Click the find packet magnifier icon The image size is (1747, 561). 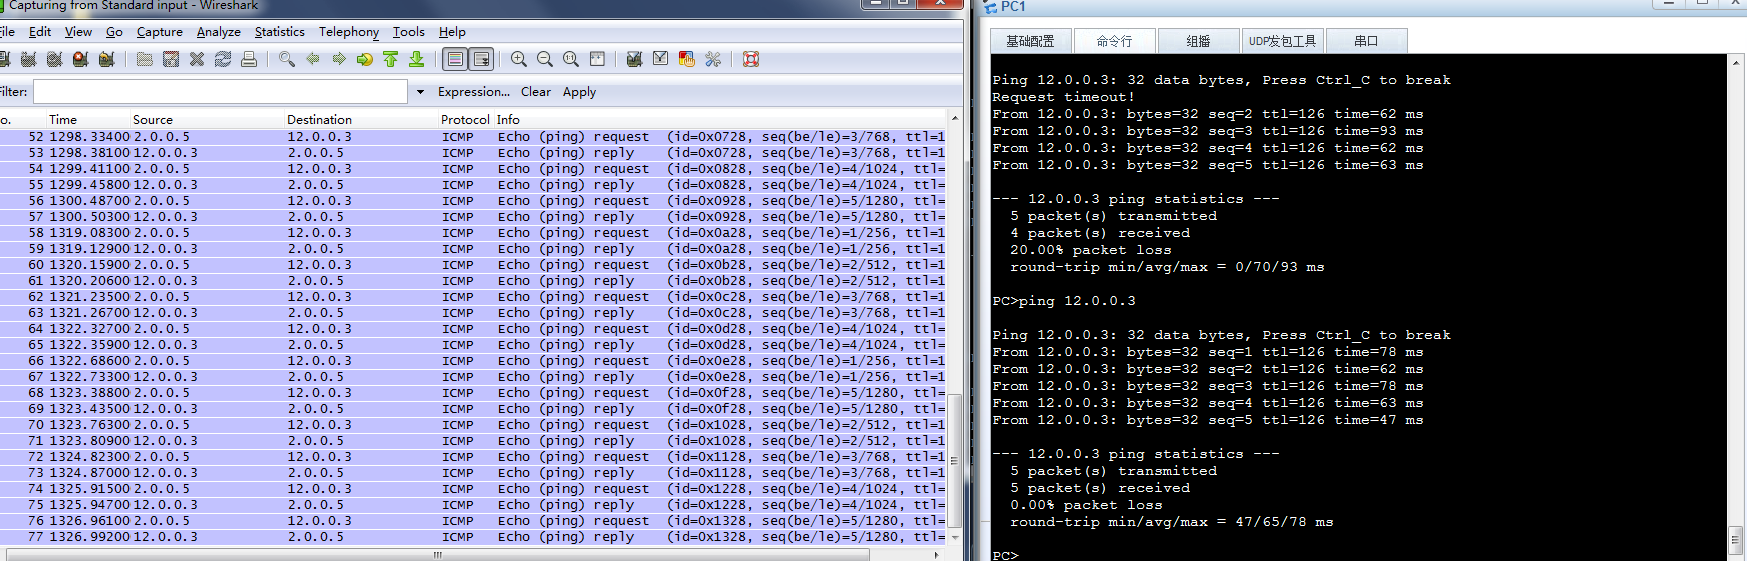coord(287,60)
